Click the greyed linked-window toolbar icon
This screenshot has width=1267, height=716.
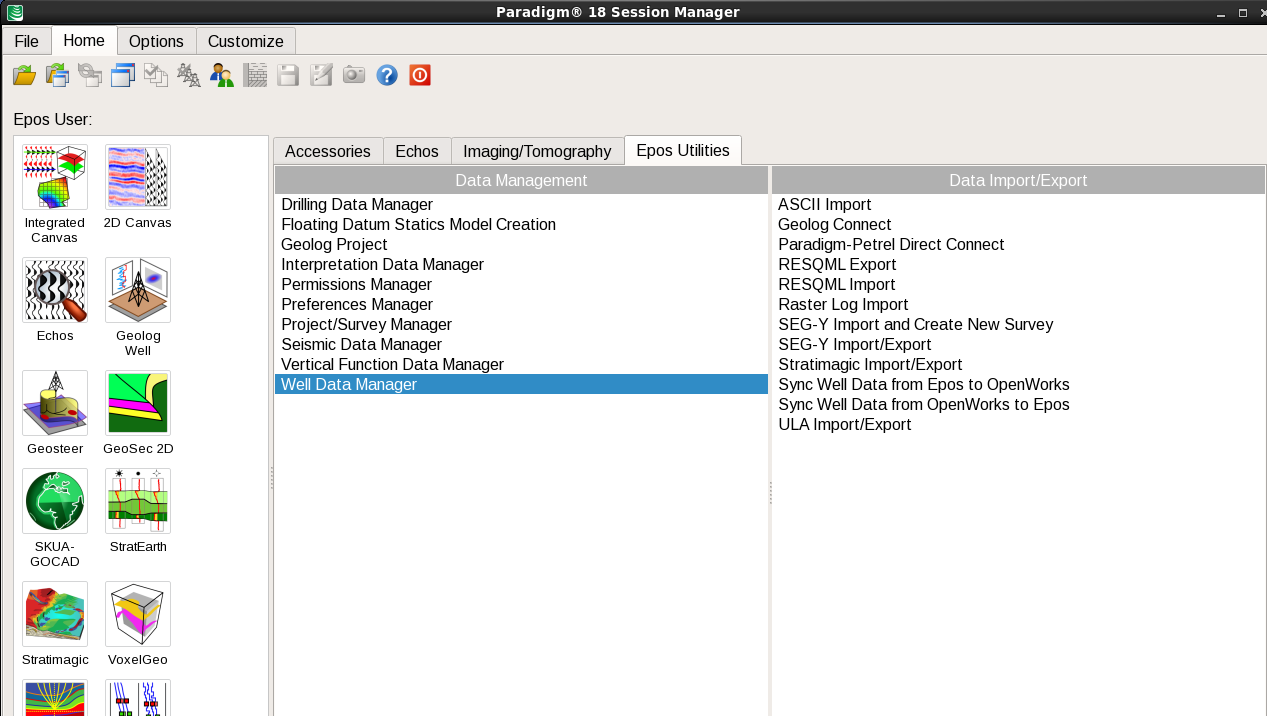(x=90, y=75)
